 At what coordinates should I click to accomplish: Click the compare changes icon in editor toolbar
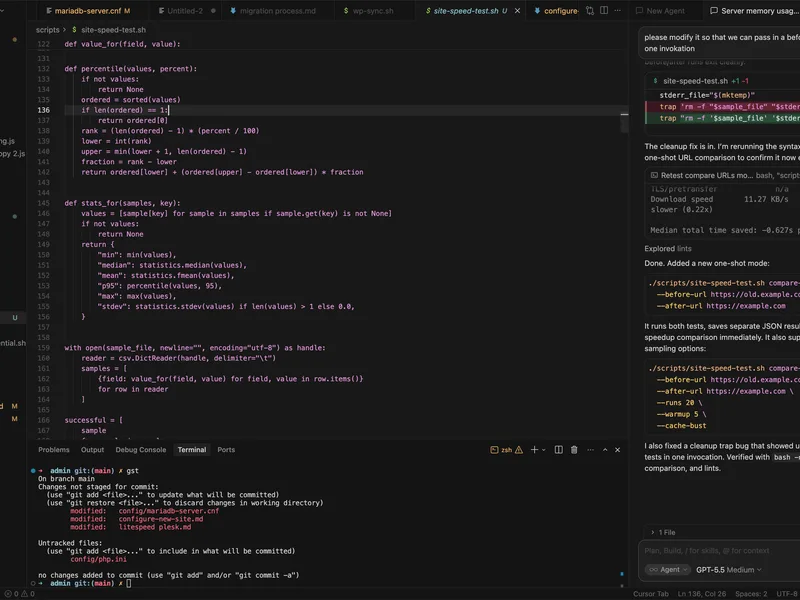590,11
